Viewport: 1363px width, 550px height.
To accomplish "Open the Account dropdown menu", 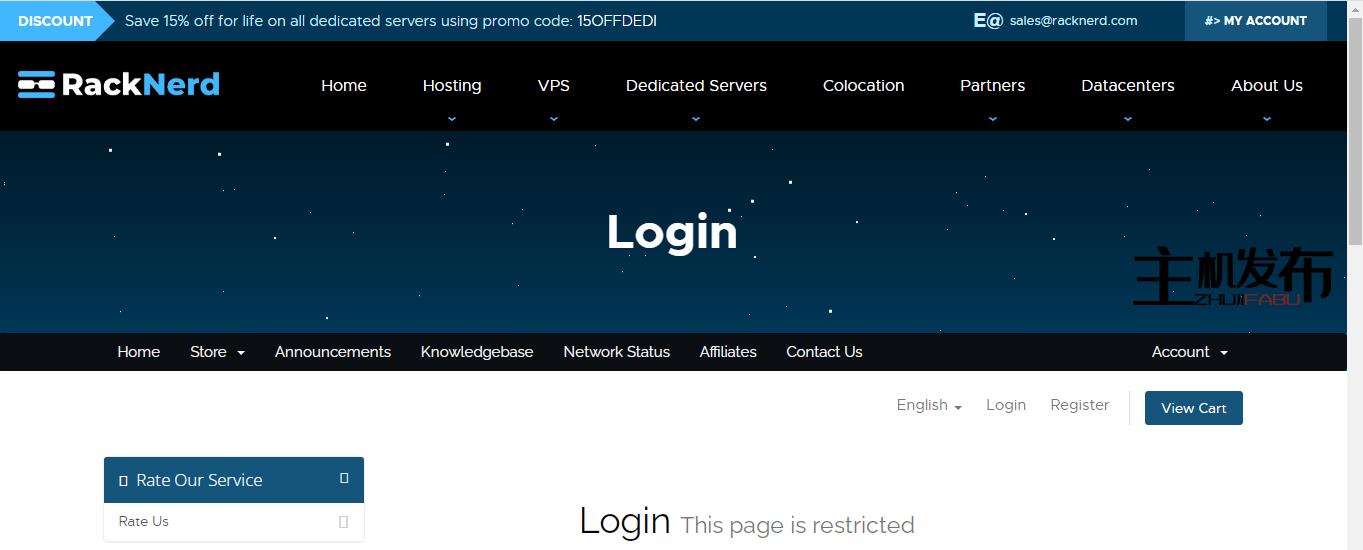I will [x=1189, y=352].
